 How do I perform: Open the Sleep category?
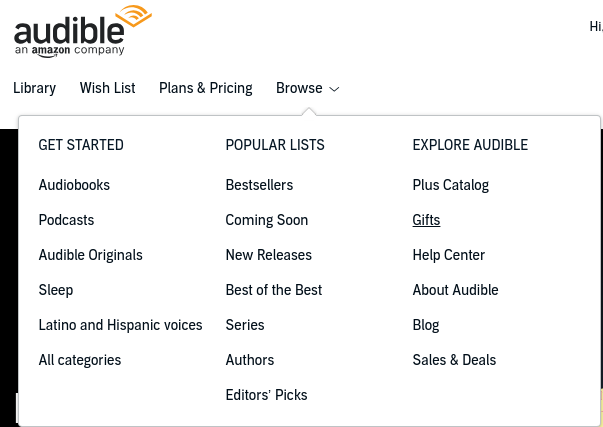[x=56, y=290]
